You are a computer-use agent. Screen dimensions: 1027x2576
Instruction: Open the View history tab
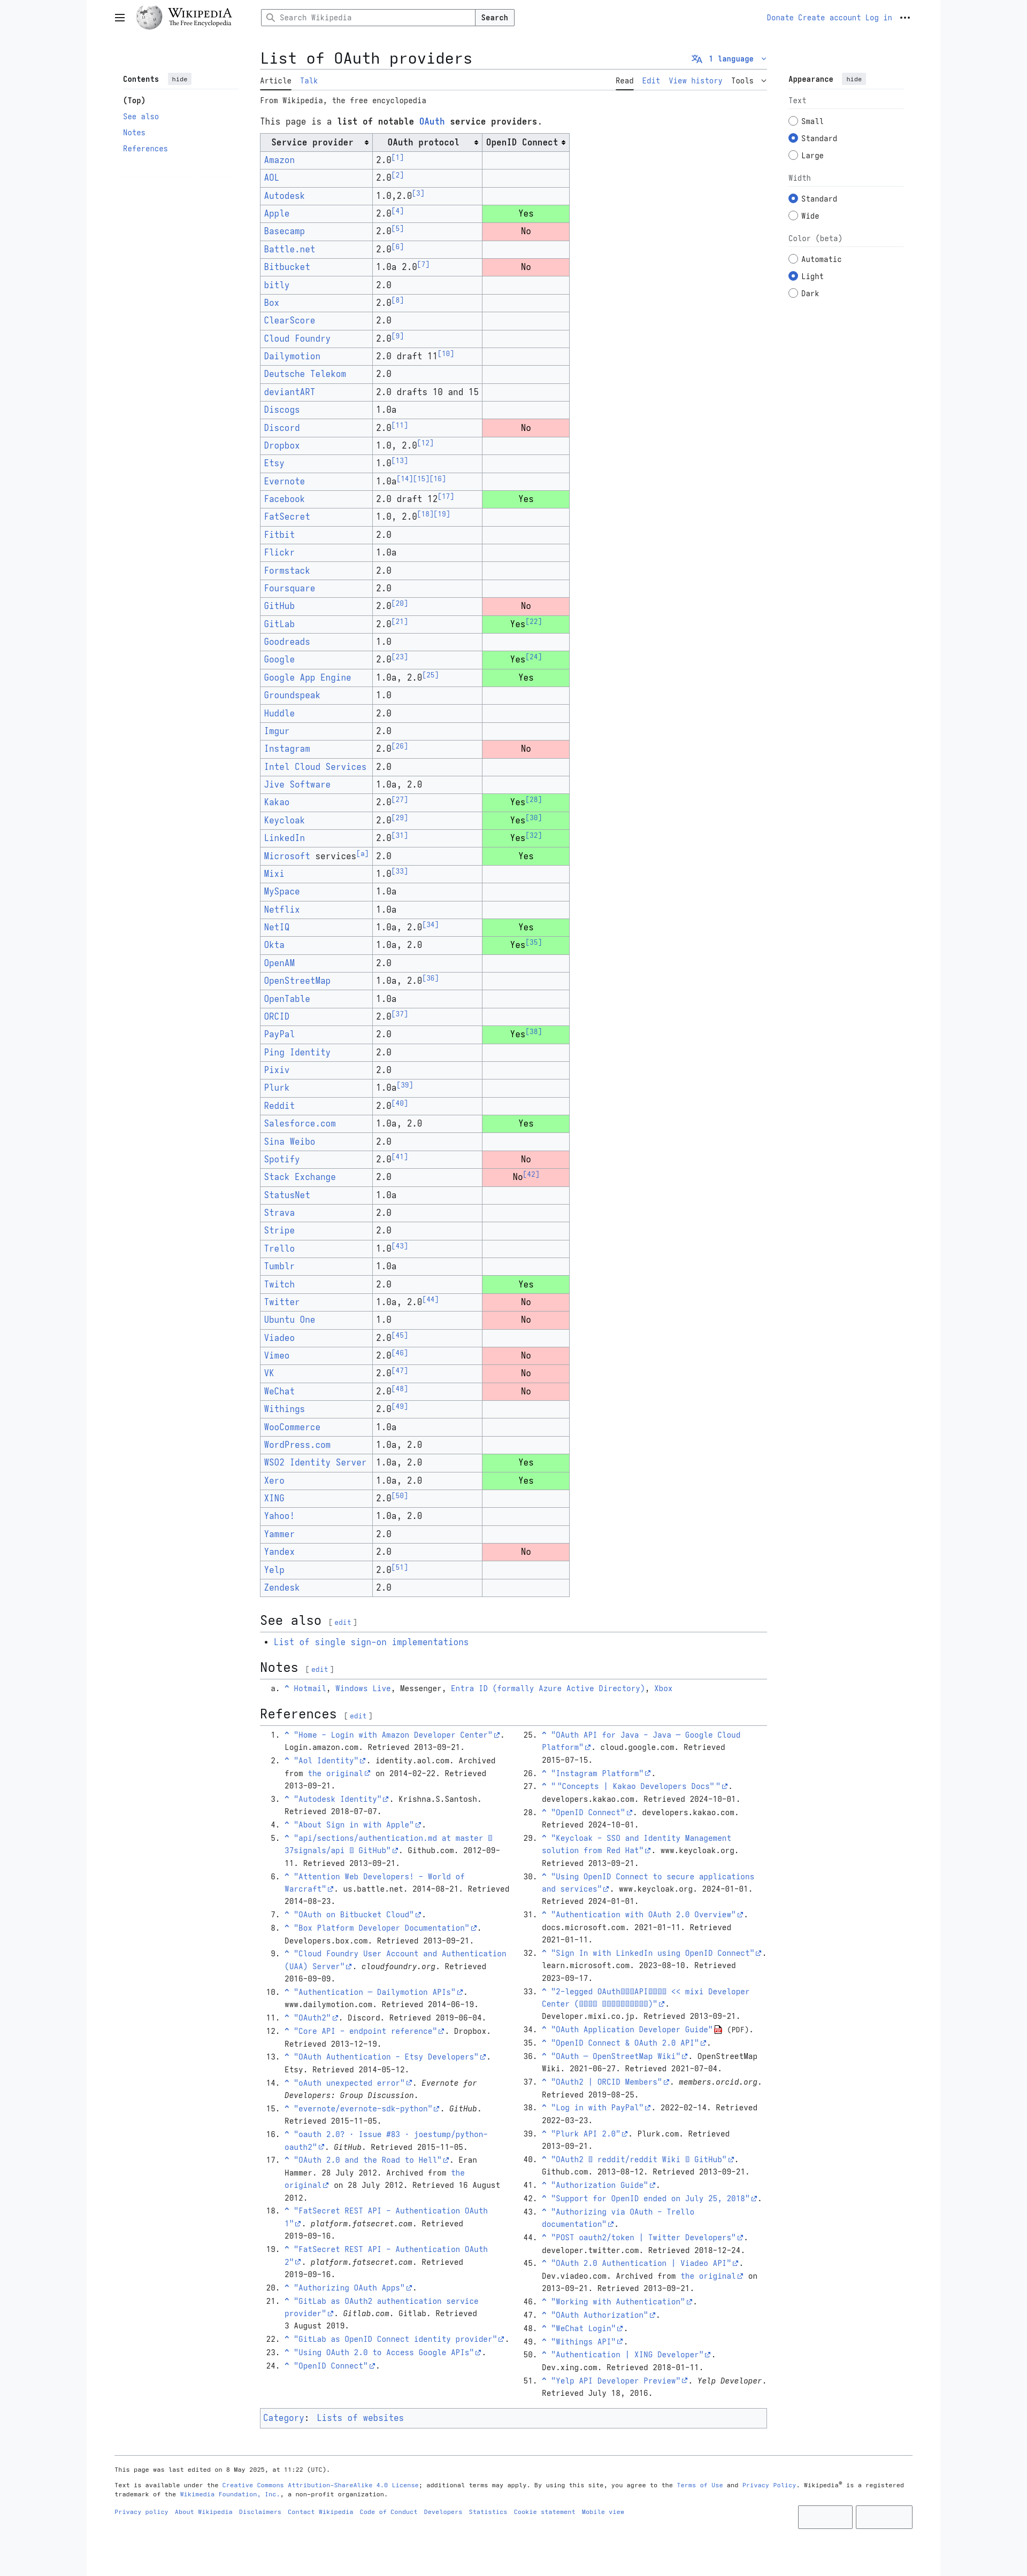[x=696, y=81]
